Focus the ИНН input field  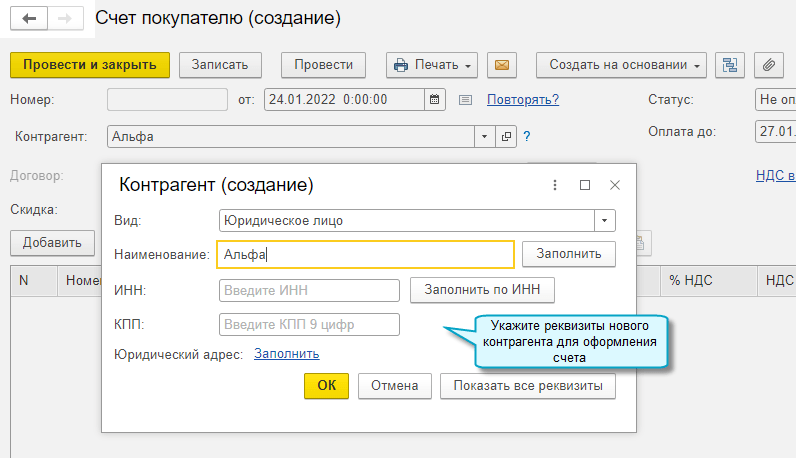pos(309,290)
